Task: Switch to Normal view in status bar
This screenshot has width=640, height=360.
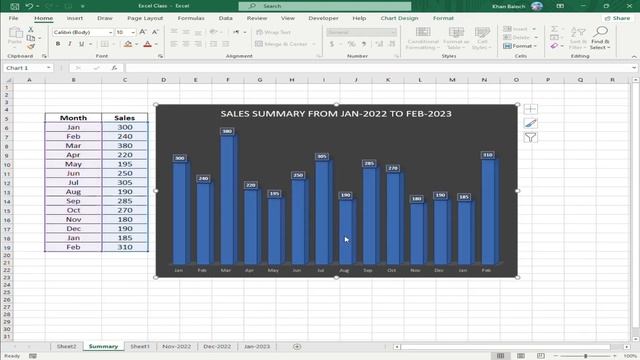Action: click(500, 356)
